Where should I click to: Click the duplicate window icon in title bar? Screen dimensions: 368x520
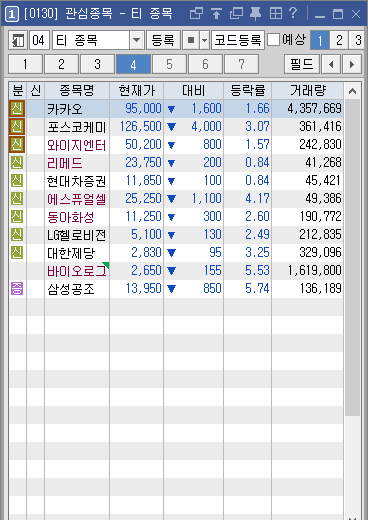pyautogui.click(x=236, y=14)
